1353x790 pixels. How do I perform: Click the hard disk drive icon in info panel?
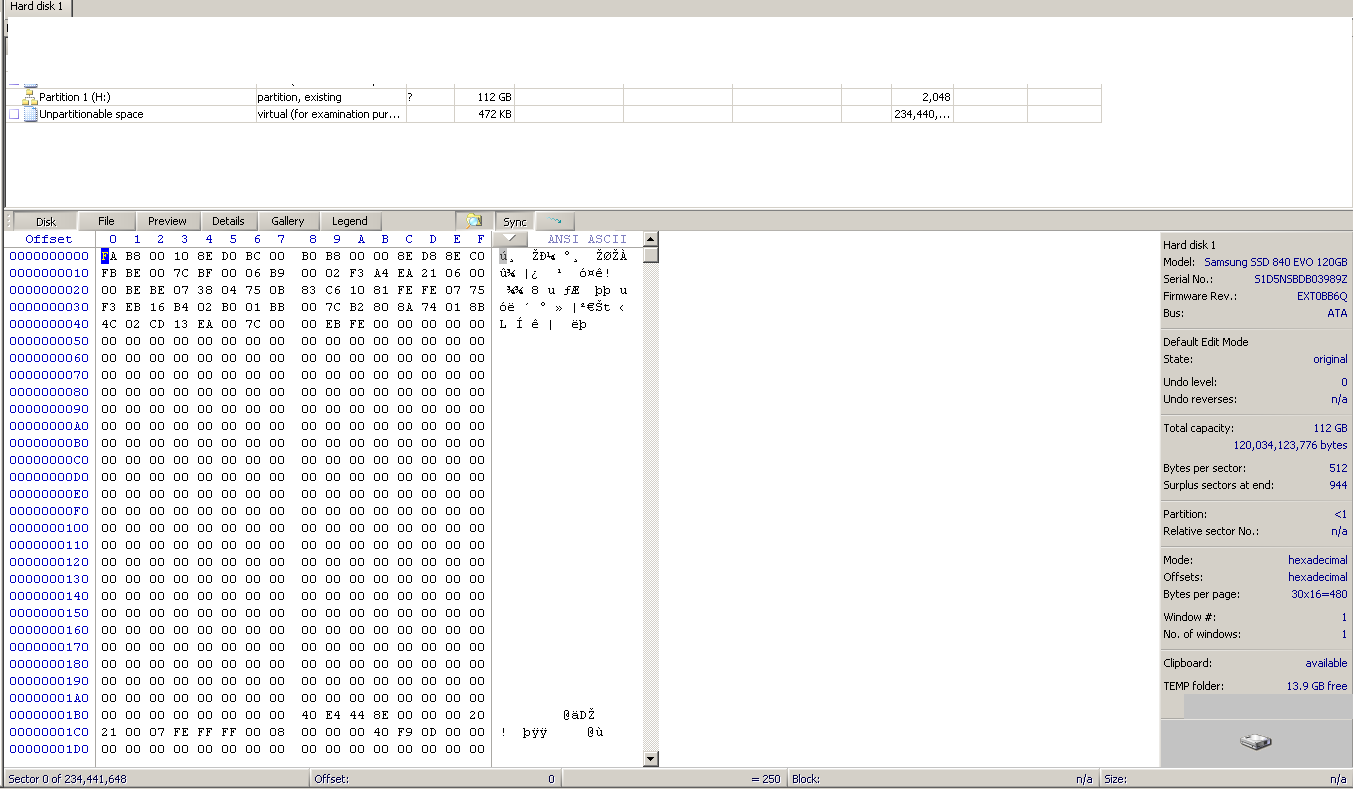pos(1254,742)
